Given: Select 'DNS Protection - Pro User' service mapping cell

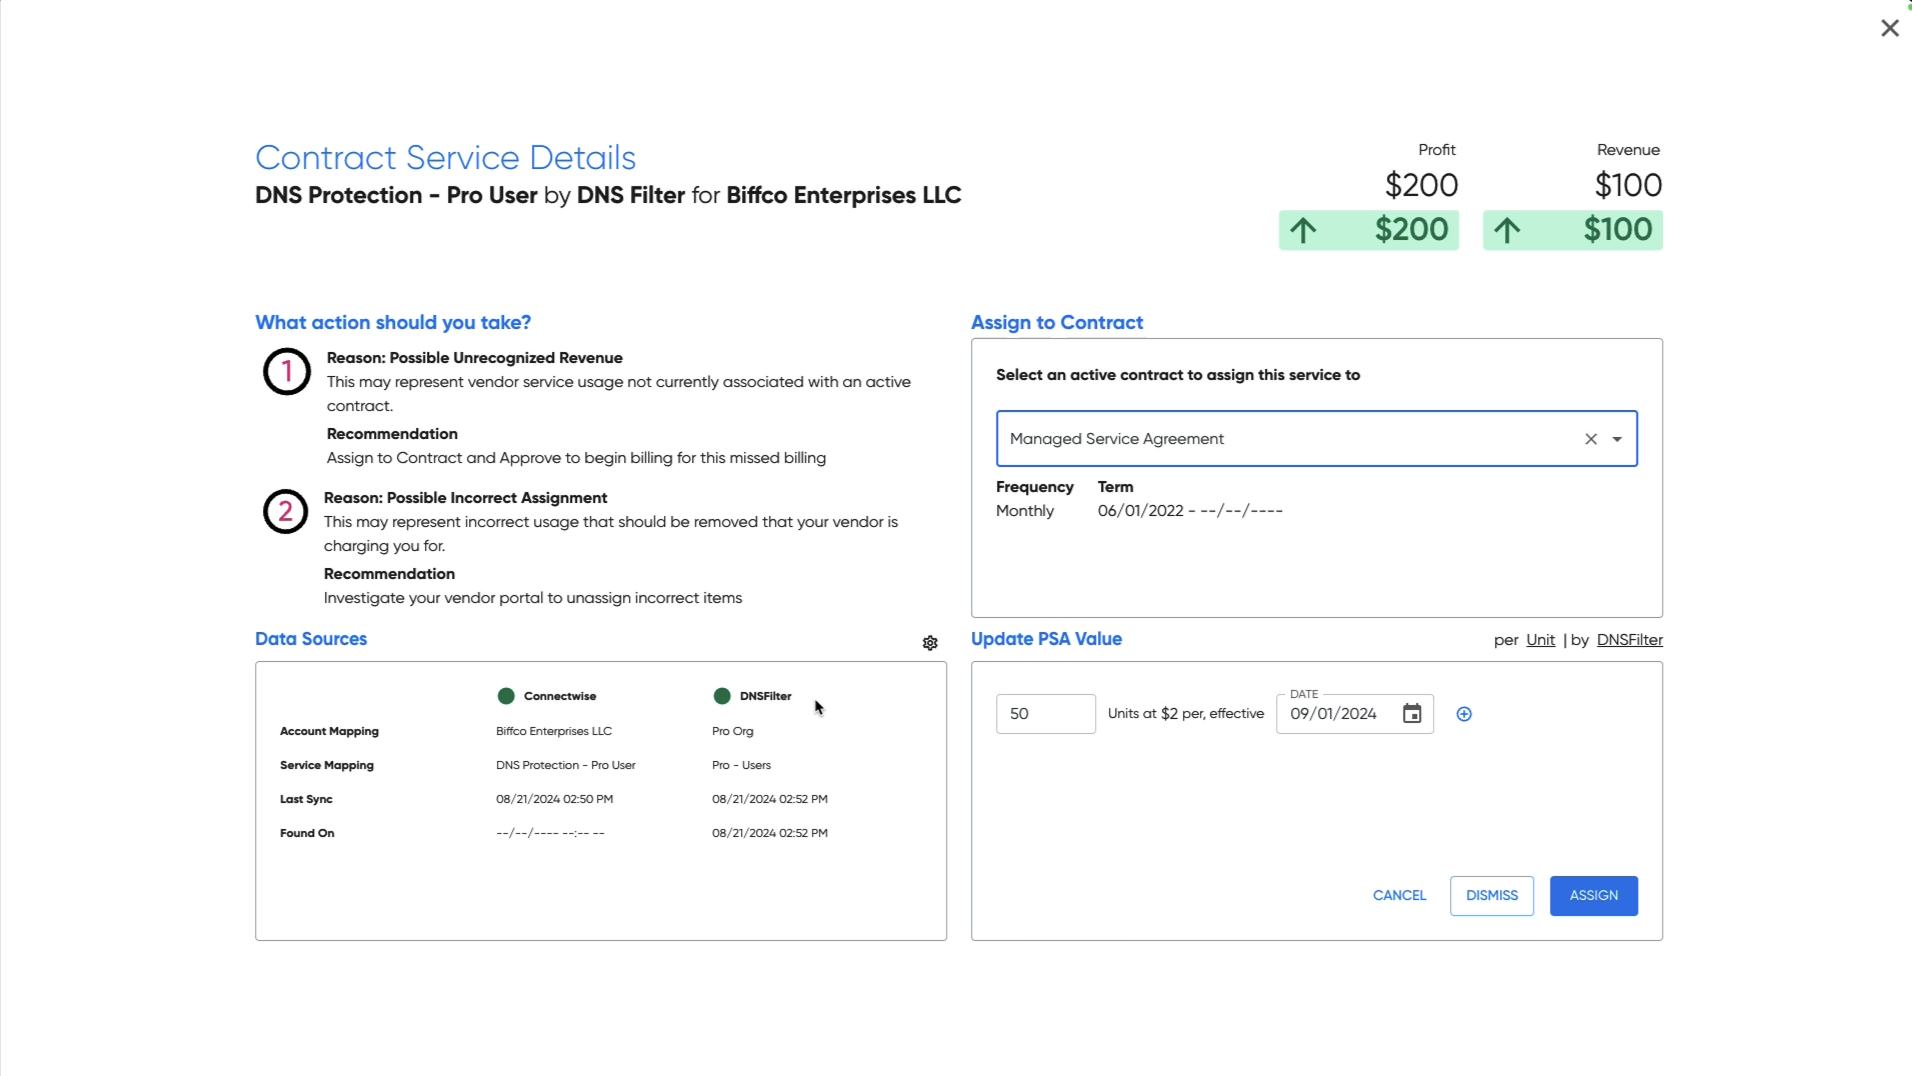Looking at the screenshot, I should (x=566, y=765).
